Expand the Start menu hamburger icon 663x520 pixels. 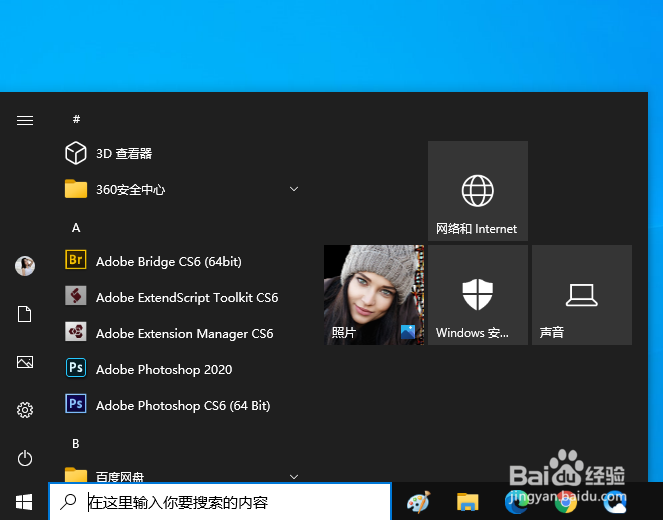point(25,120)
